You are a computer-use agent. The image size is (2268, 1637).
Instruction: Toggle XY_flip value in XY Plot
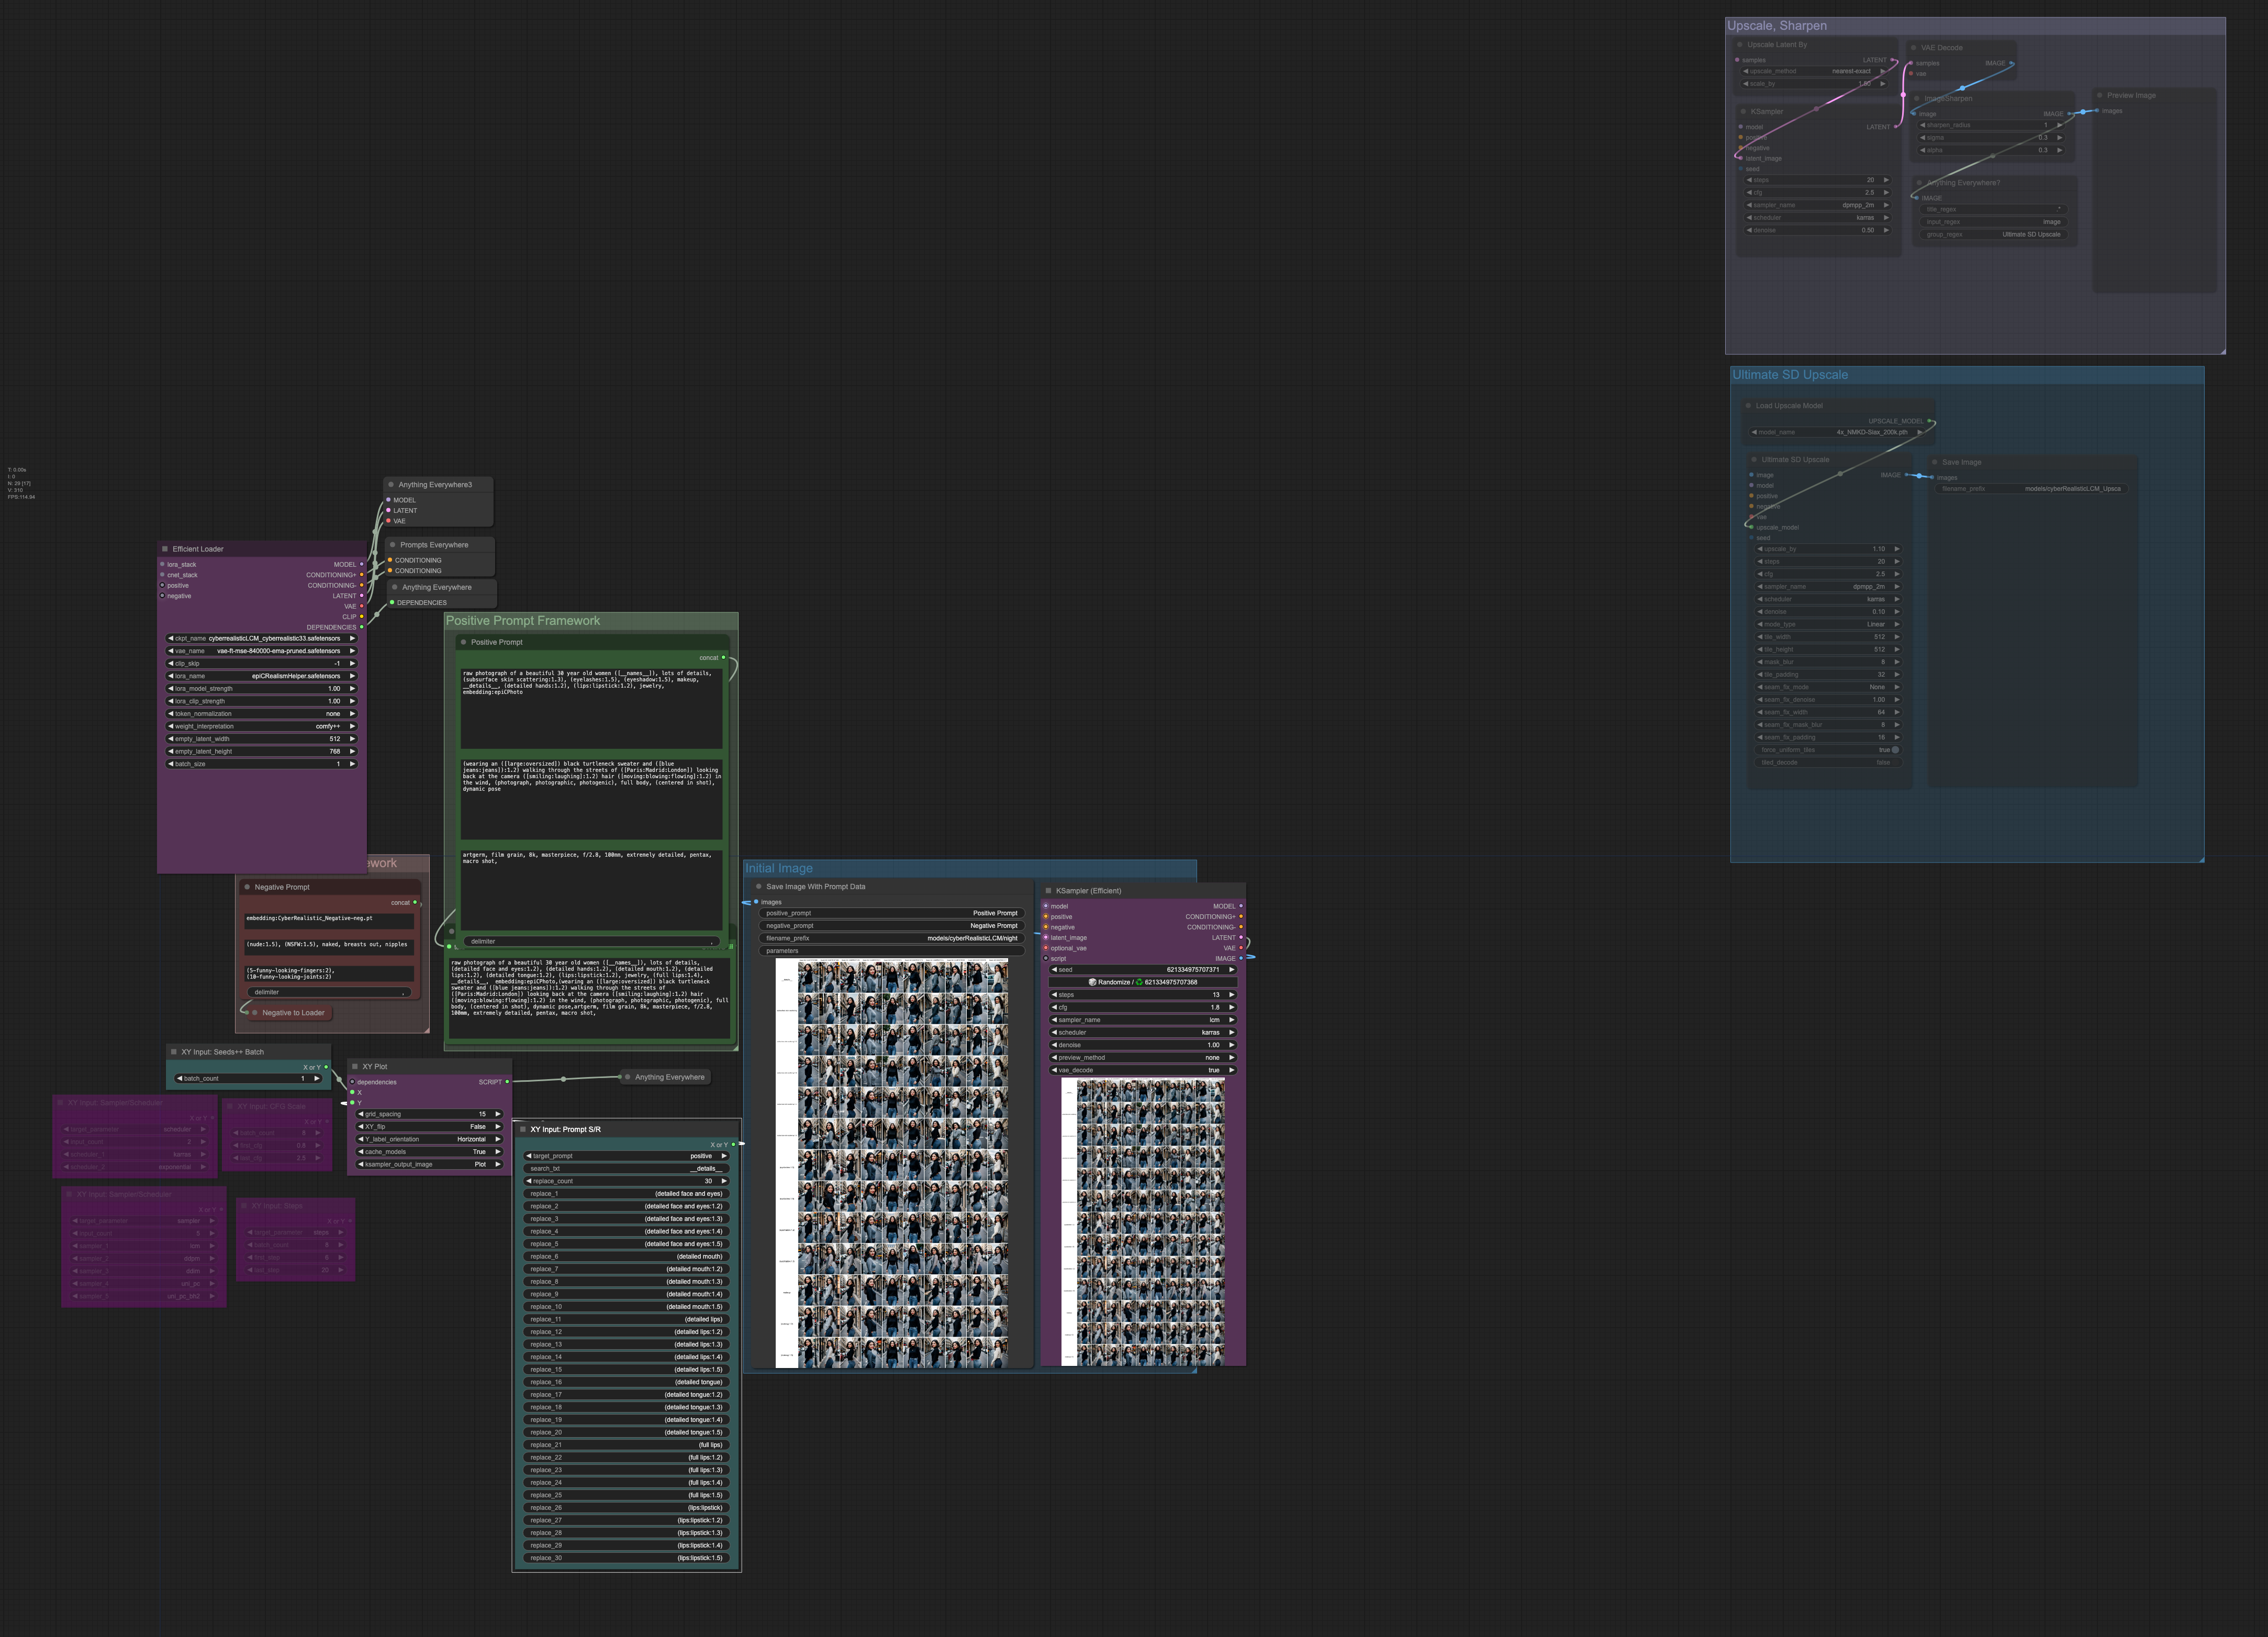click(430, 1127)
